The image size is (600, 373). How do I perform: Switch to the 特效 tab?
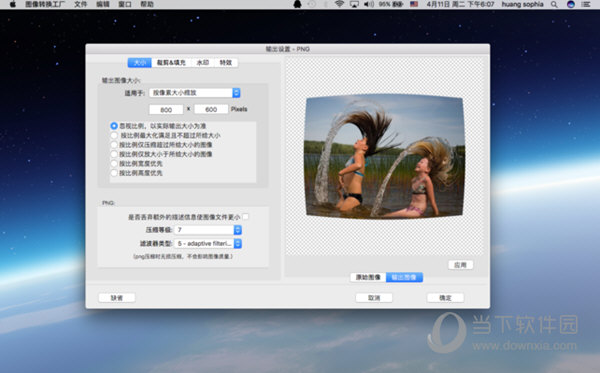[x=226, y=62]
